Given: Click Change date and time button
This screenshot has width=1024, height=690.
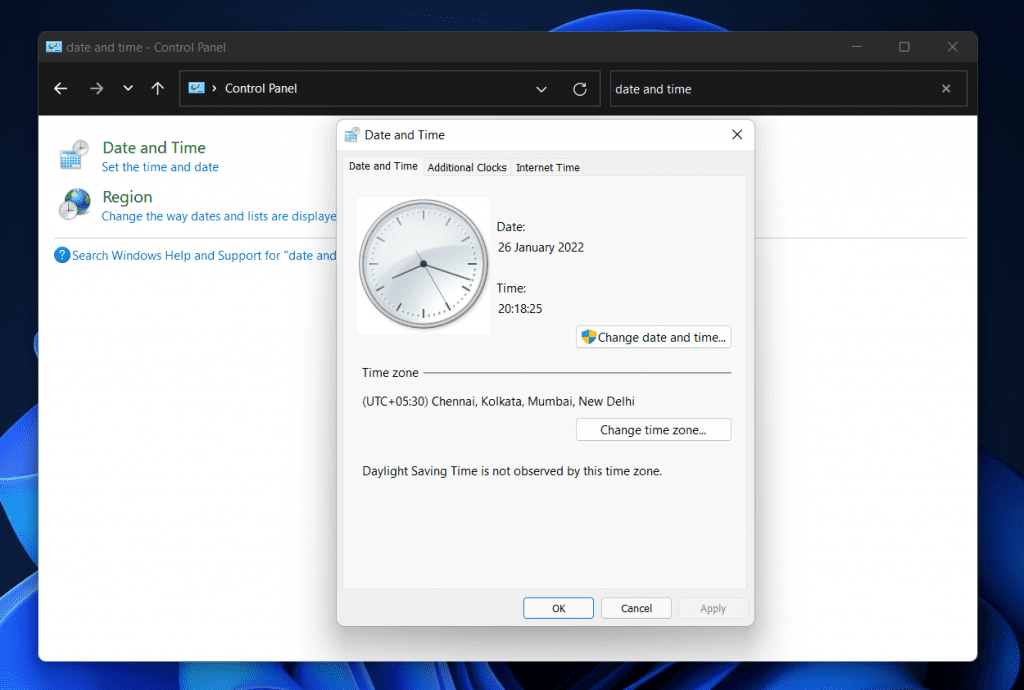Looking at the screenshot, I should [653, 337].
